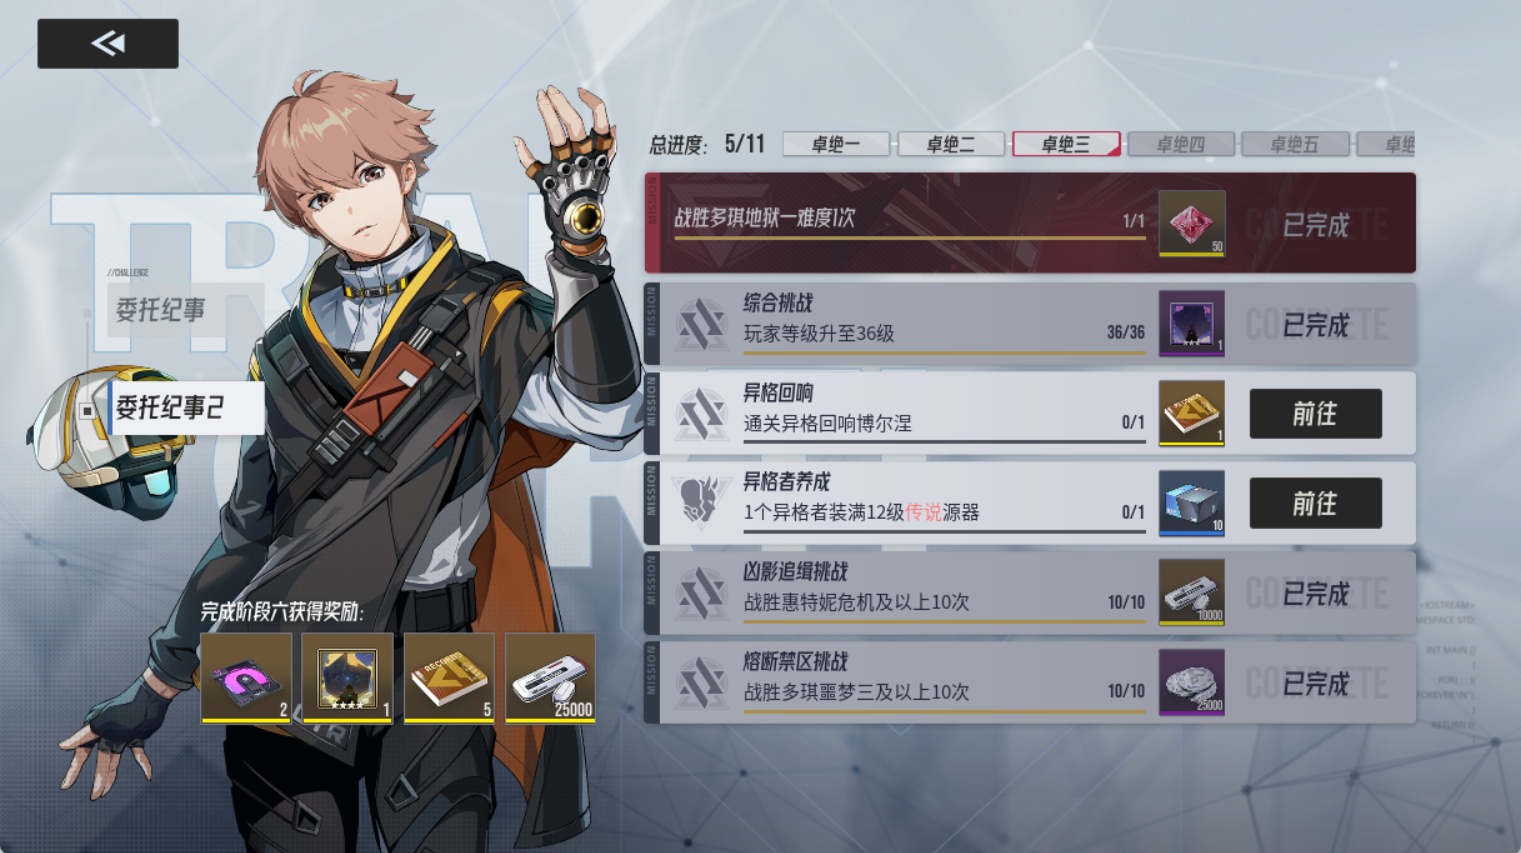The width and height of the screenshot is (1521, 853).
Task: Go to the 异格回响 mission via 前往
Action: pyautogui.click(x=1315, y=414)
